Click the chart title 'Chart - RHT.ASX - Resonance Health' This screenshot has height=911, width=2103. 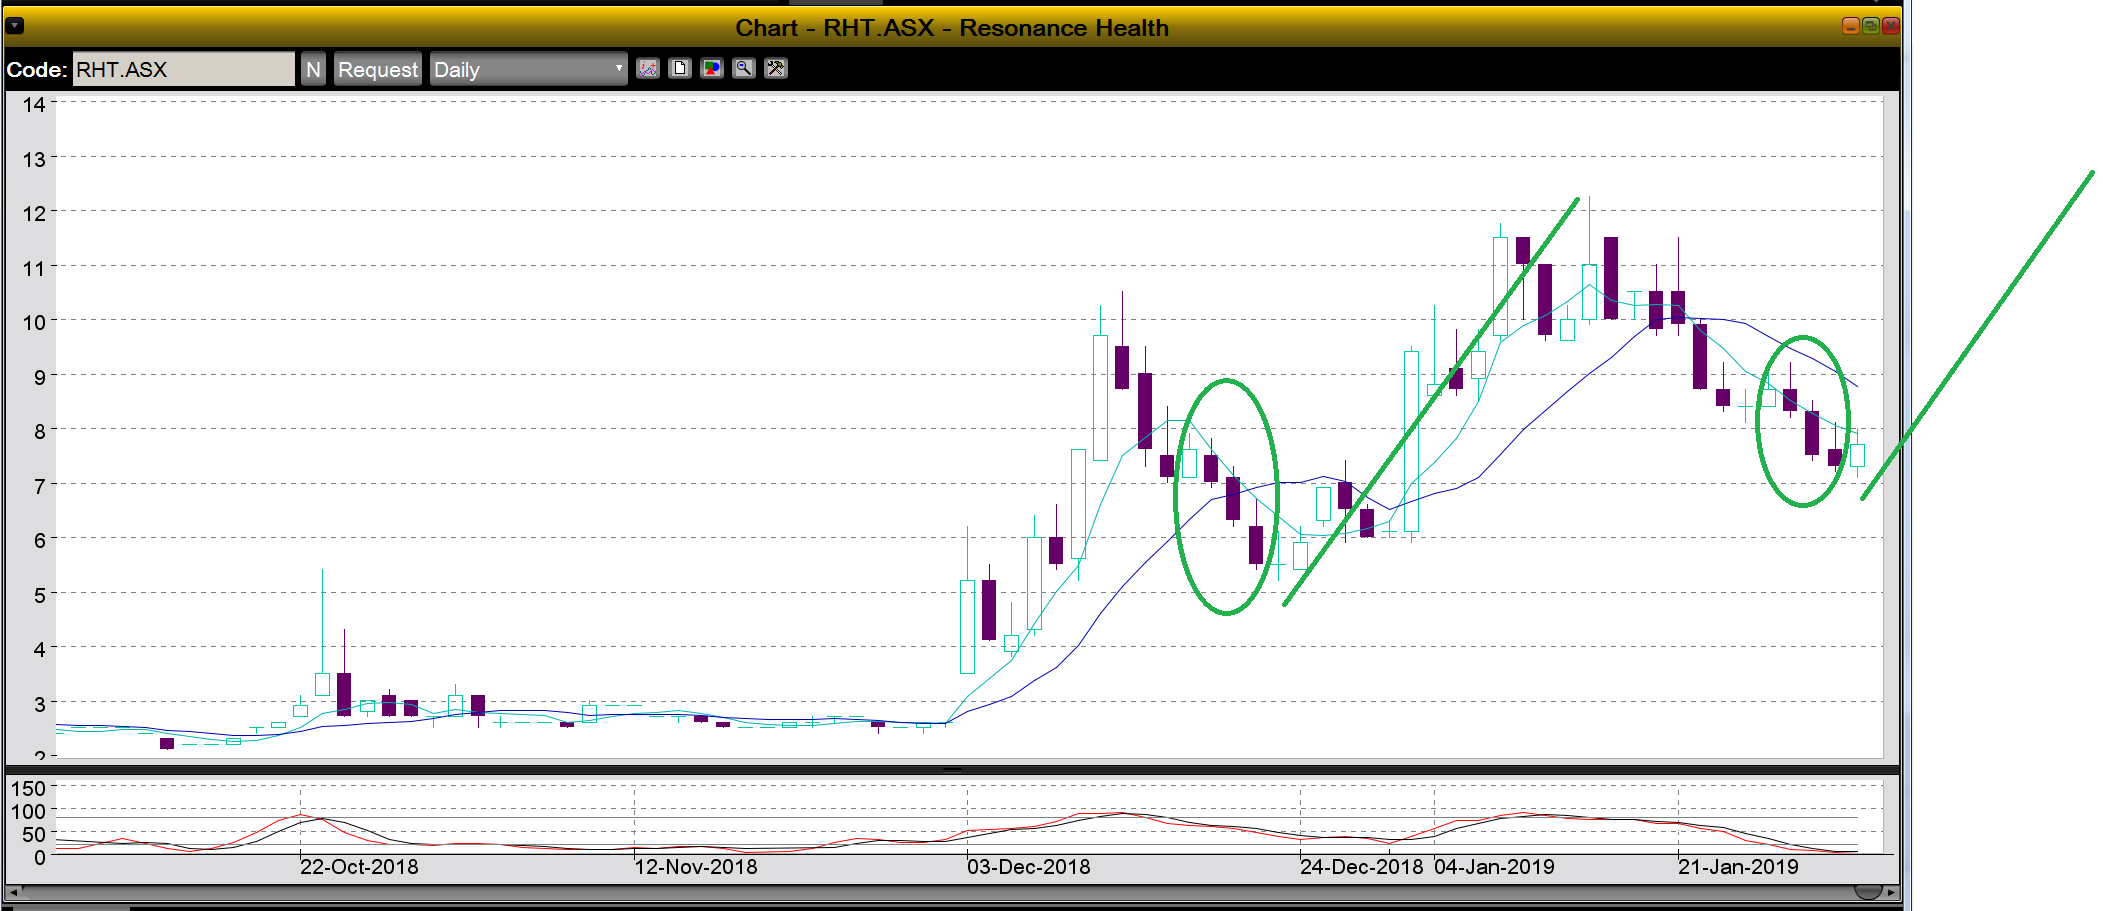tap(952, 28)
